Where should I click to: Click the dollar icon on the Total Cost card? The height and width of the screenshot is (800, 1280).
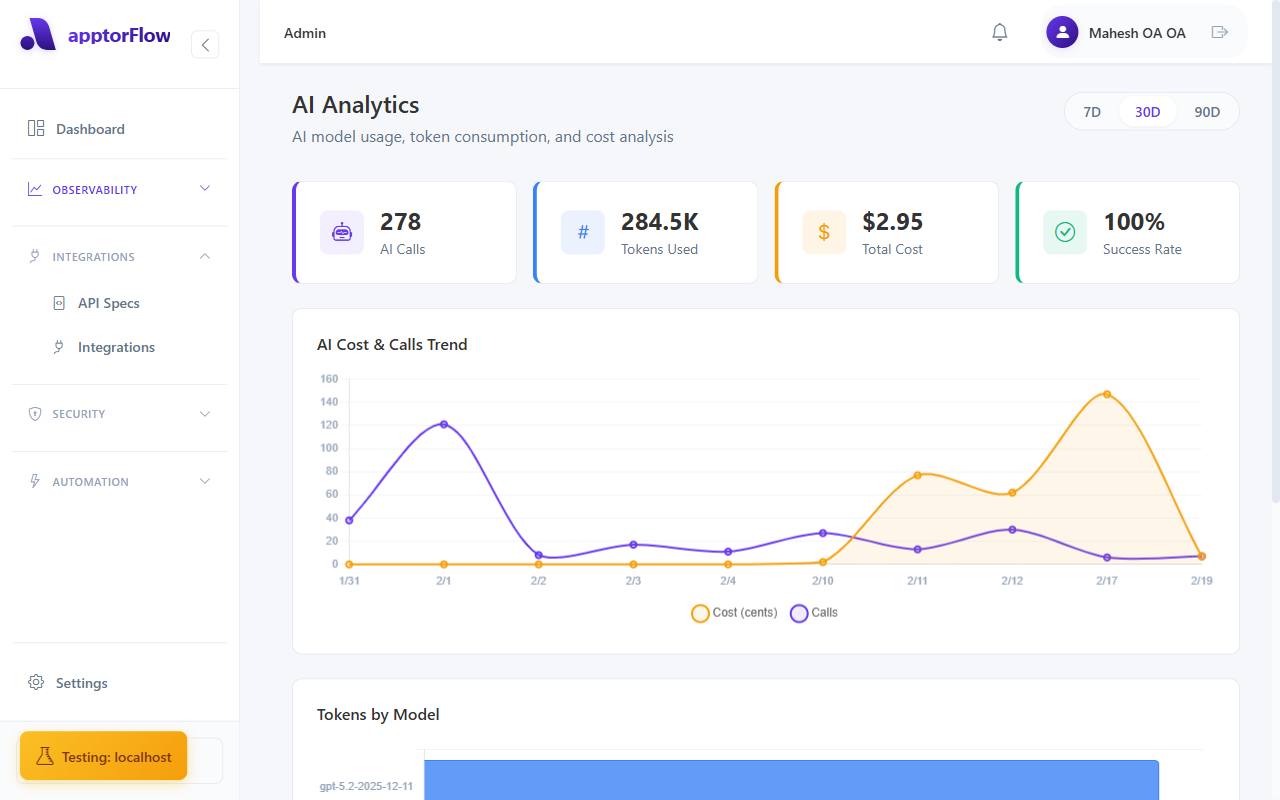coord(824,232)
